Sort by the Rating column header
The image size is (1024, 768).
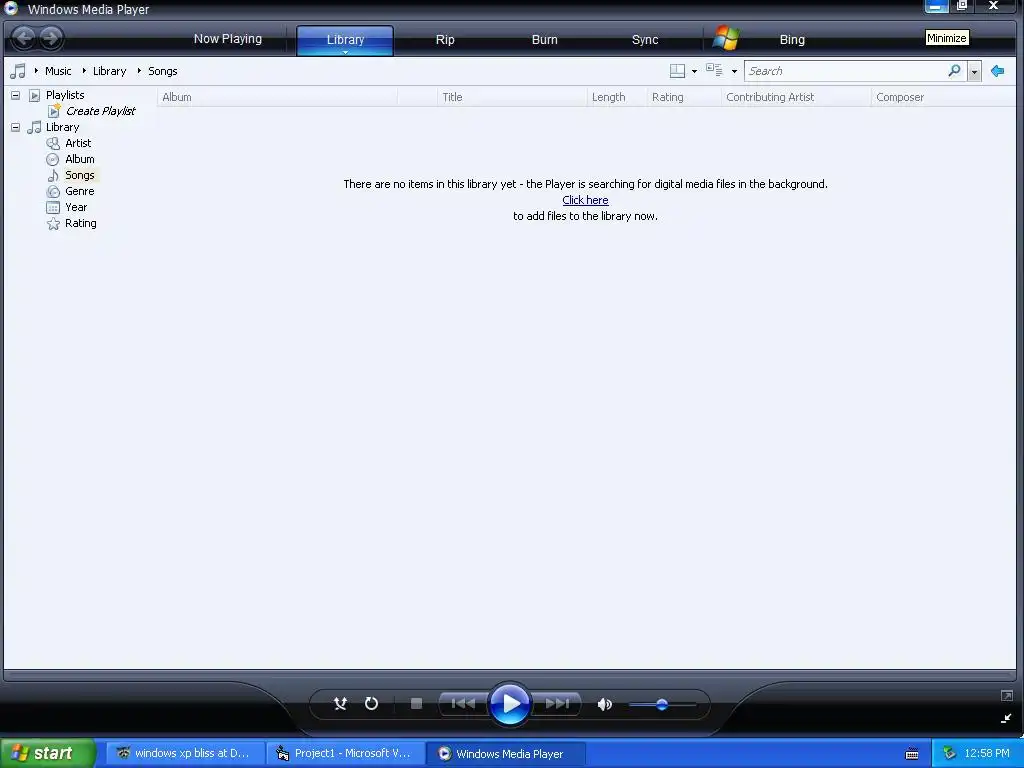point(684,97)
